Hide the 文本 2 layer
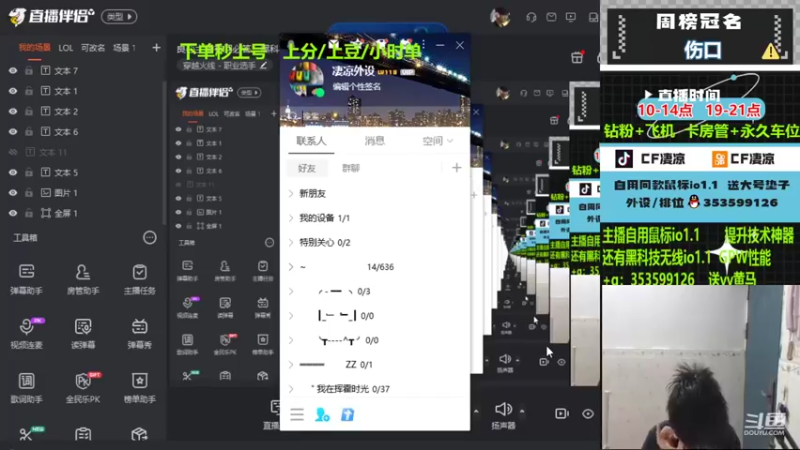Image resolution: width=800 pixels, height=450 pixels. [x=13, y=111]
